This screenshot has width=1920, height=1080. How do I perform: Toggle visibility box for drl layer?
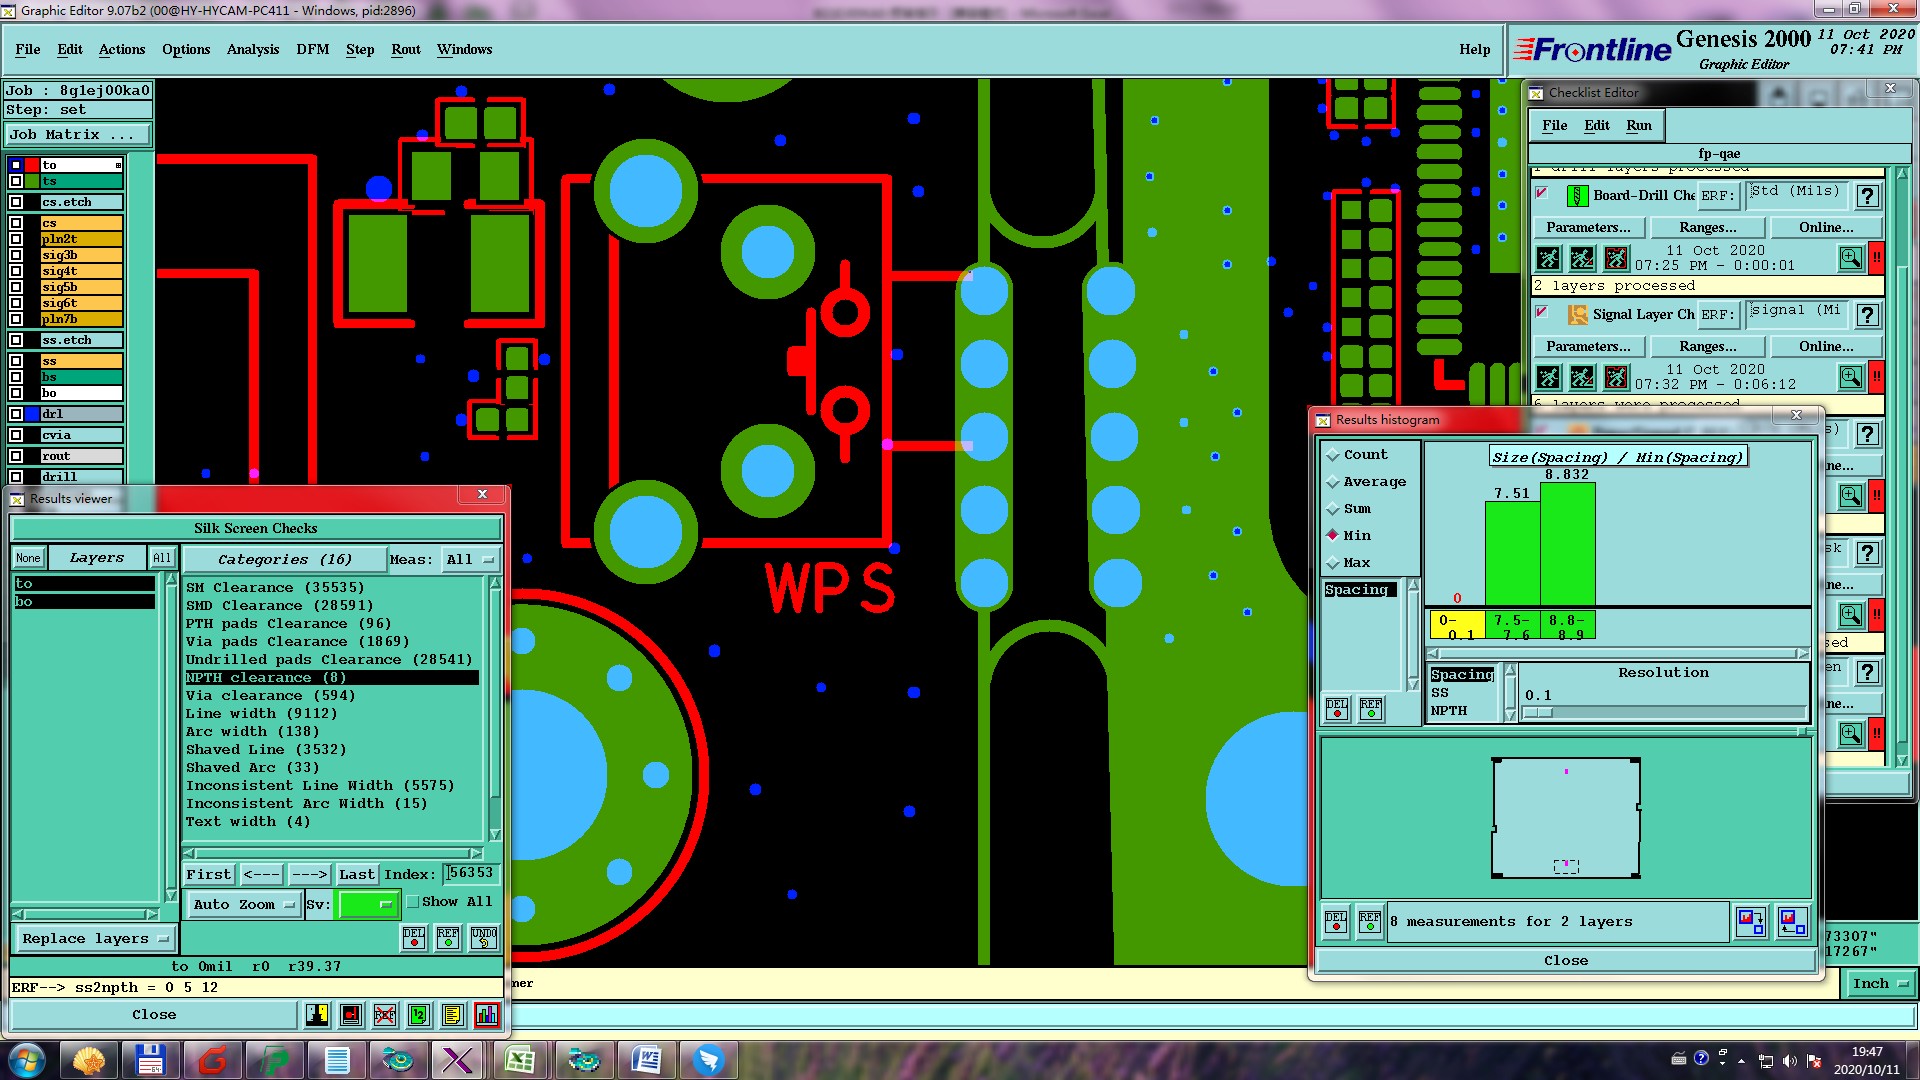tap(16, 414)
